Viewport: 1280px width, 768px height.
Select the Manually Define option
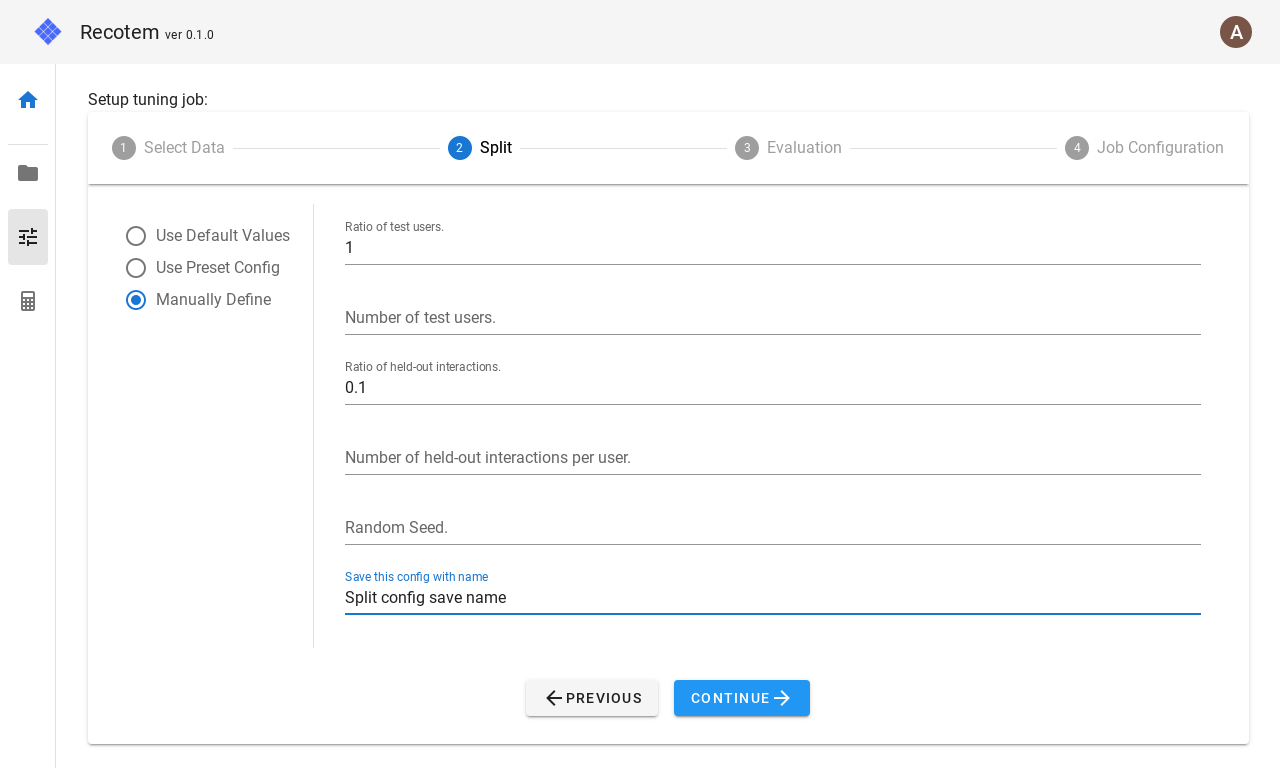[136, 300]
